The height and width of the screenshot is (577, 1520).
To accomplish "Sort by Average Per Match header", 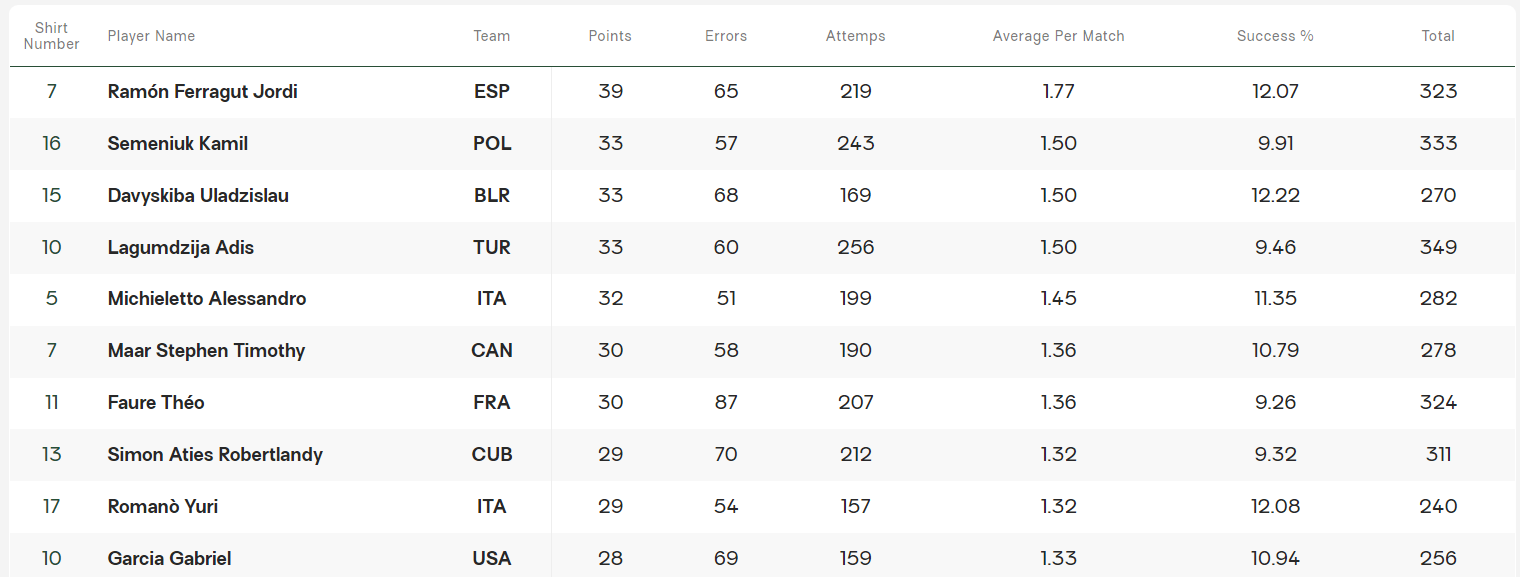I will [x=1058, y=36].
